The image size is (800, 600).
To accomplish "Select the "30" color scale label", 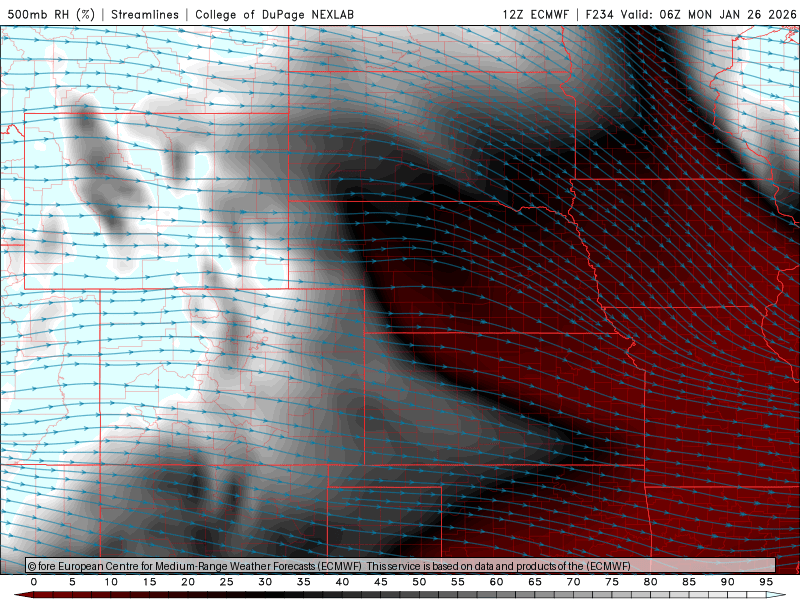I will click(x=265, y=582).
